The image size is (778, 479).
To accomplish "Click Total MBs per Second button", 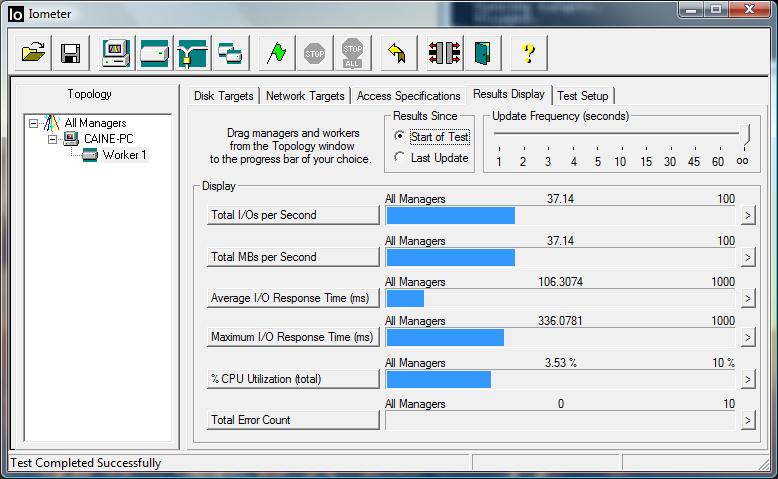I will coord(293,257).
